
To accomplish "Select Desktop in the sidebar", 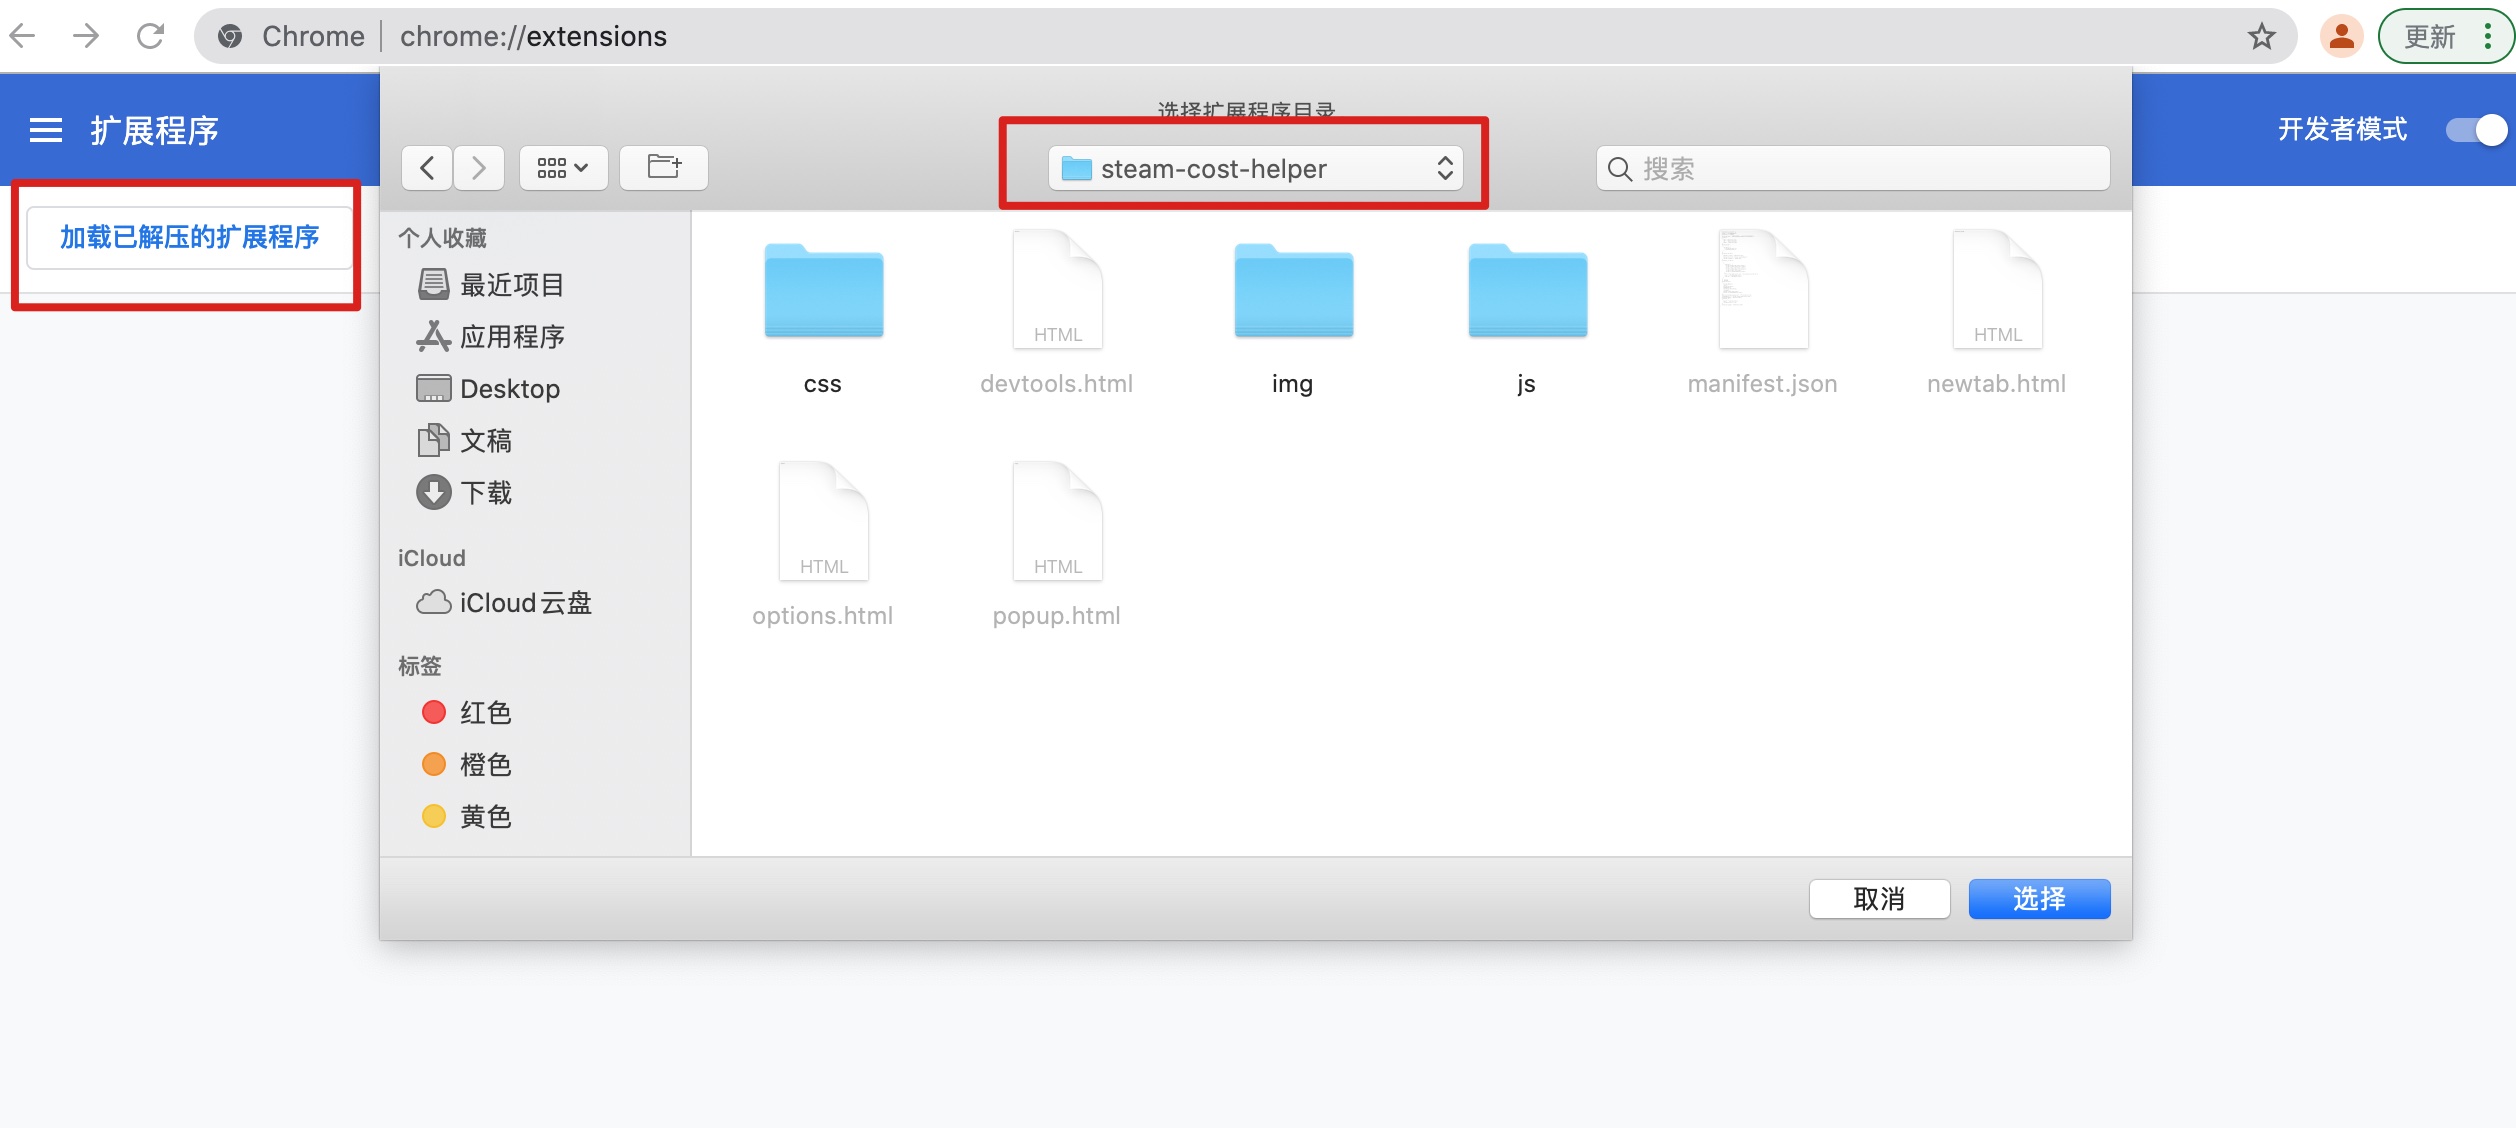I will click(488, 389).
